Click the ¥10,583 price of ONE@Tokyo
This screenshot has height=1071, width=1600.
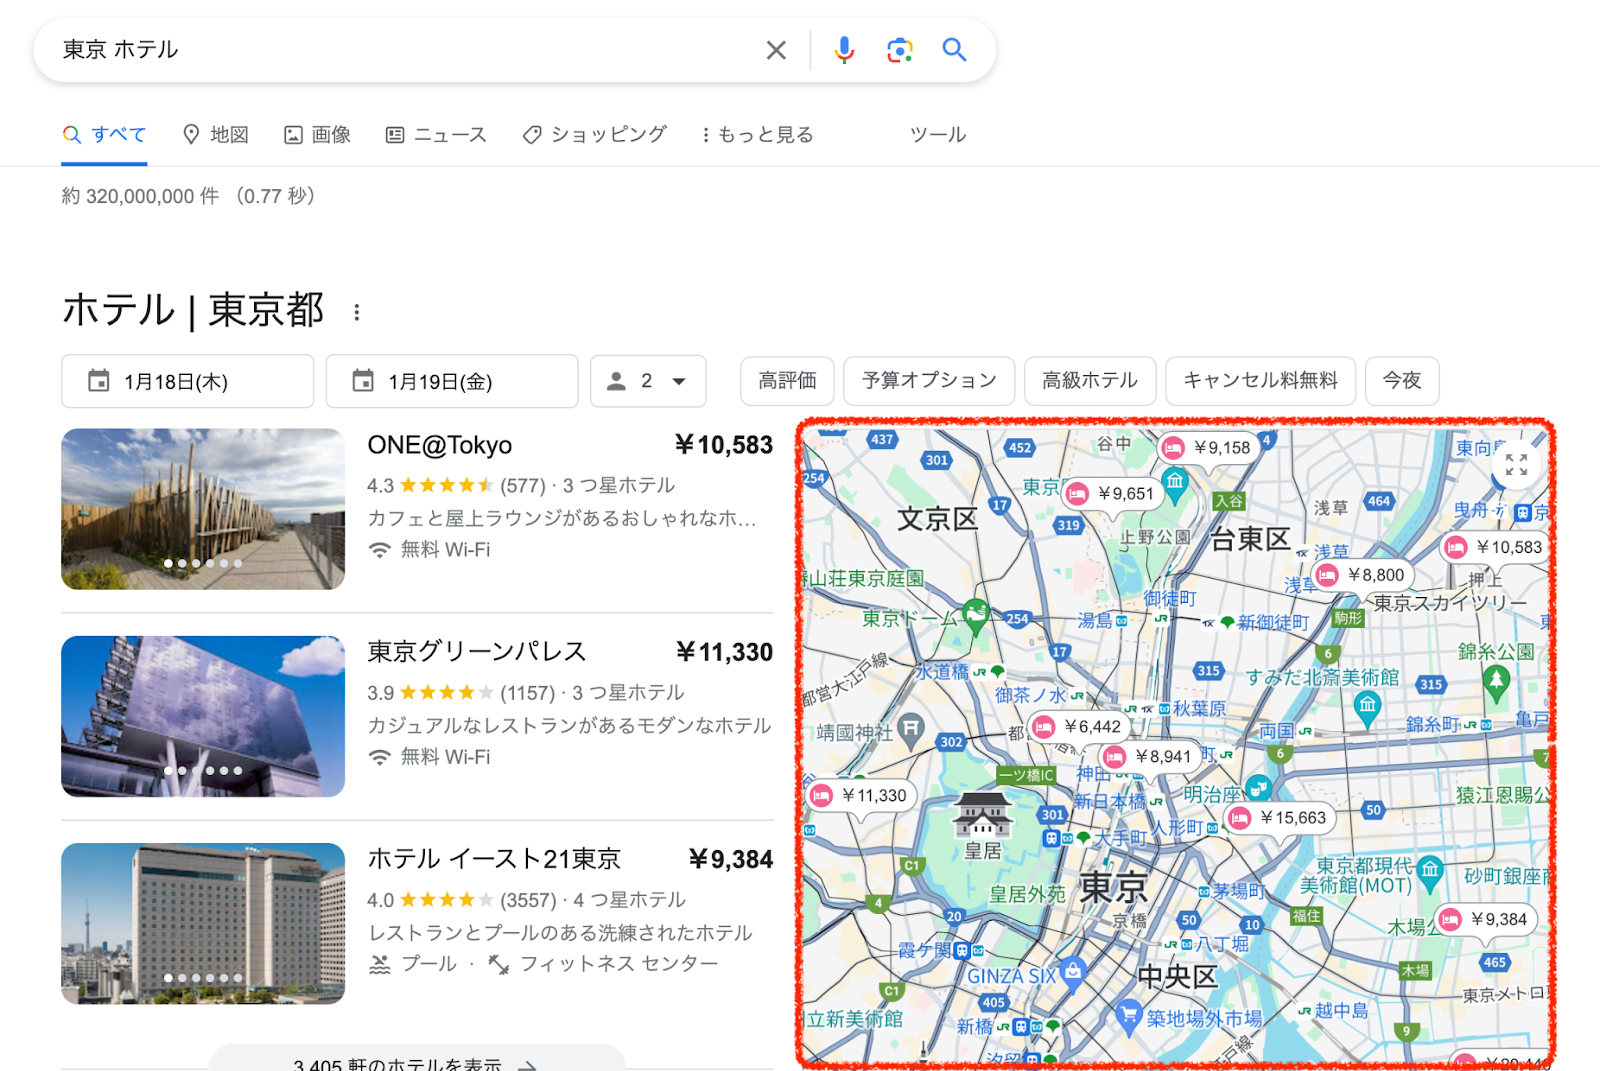coord(723,445)
